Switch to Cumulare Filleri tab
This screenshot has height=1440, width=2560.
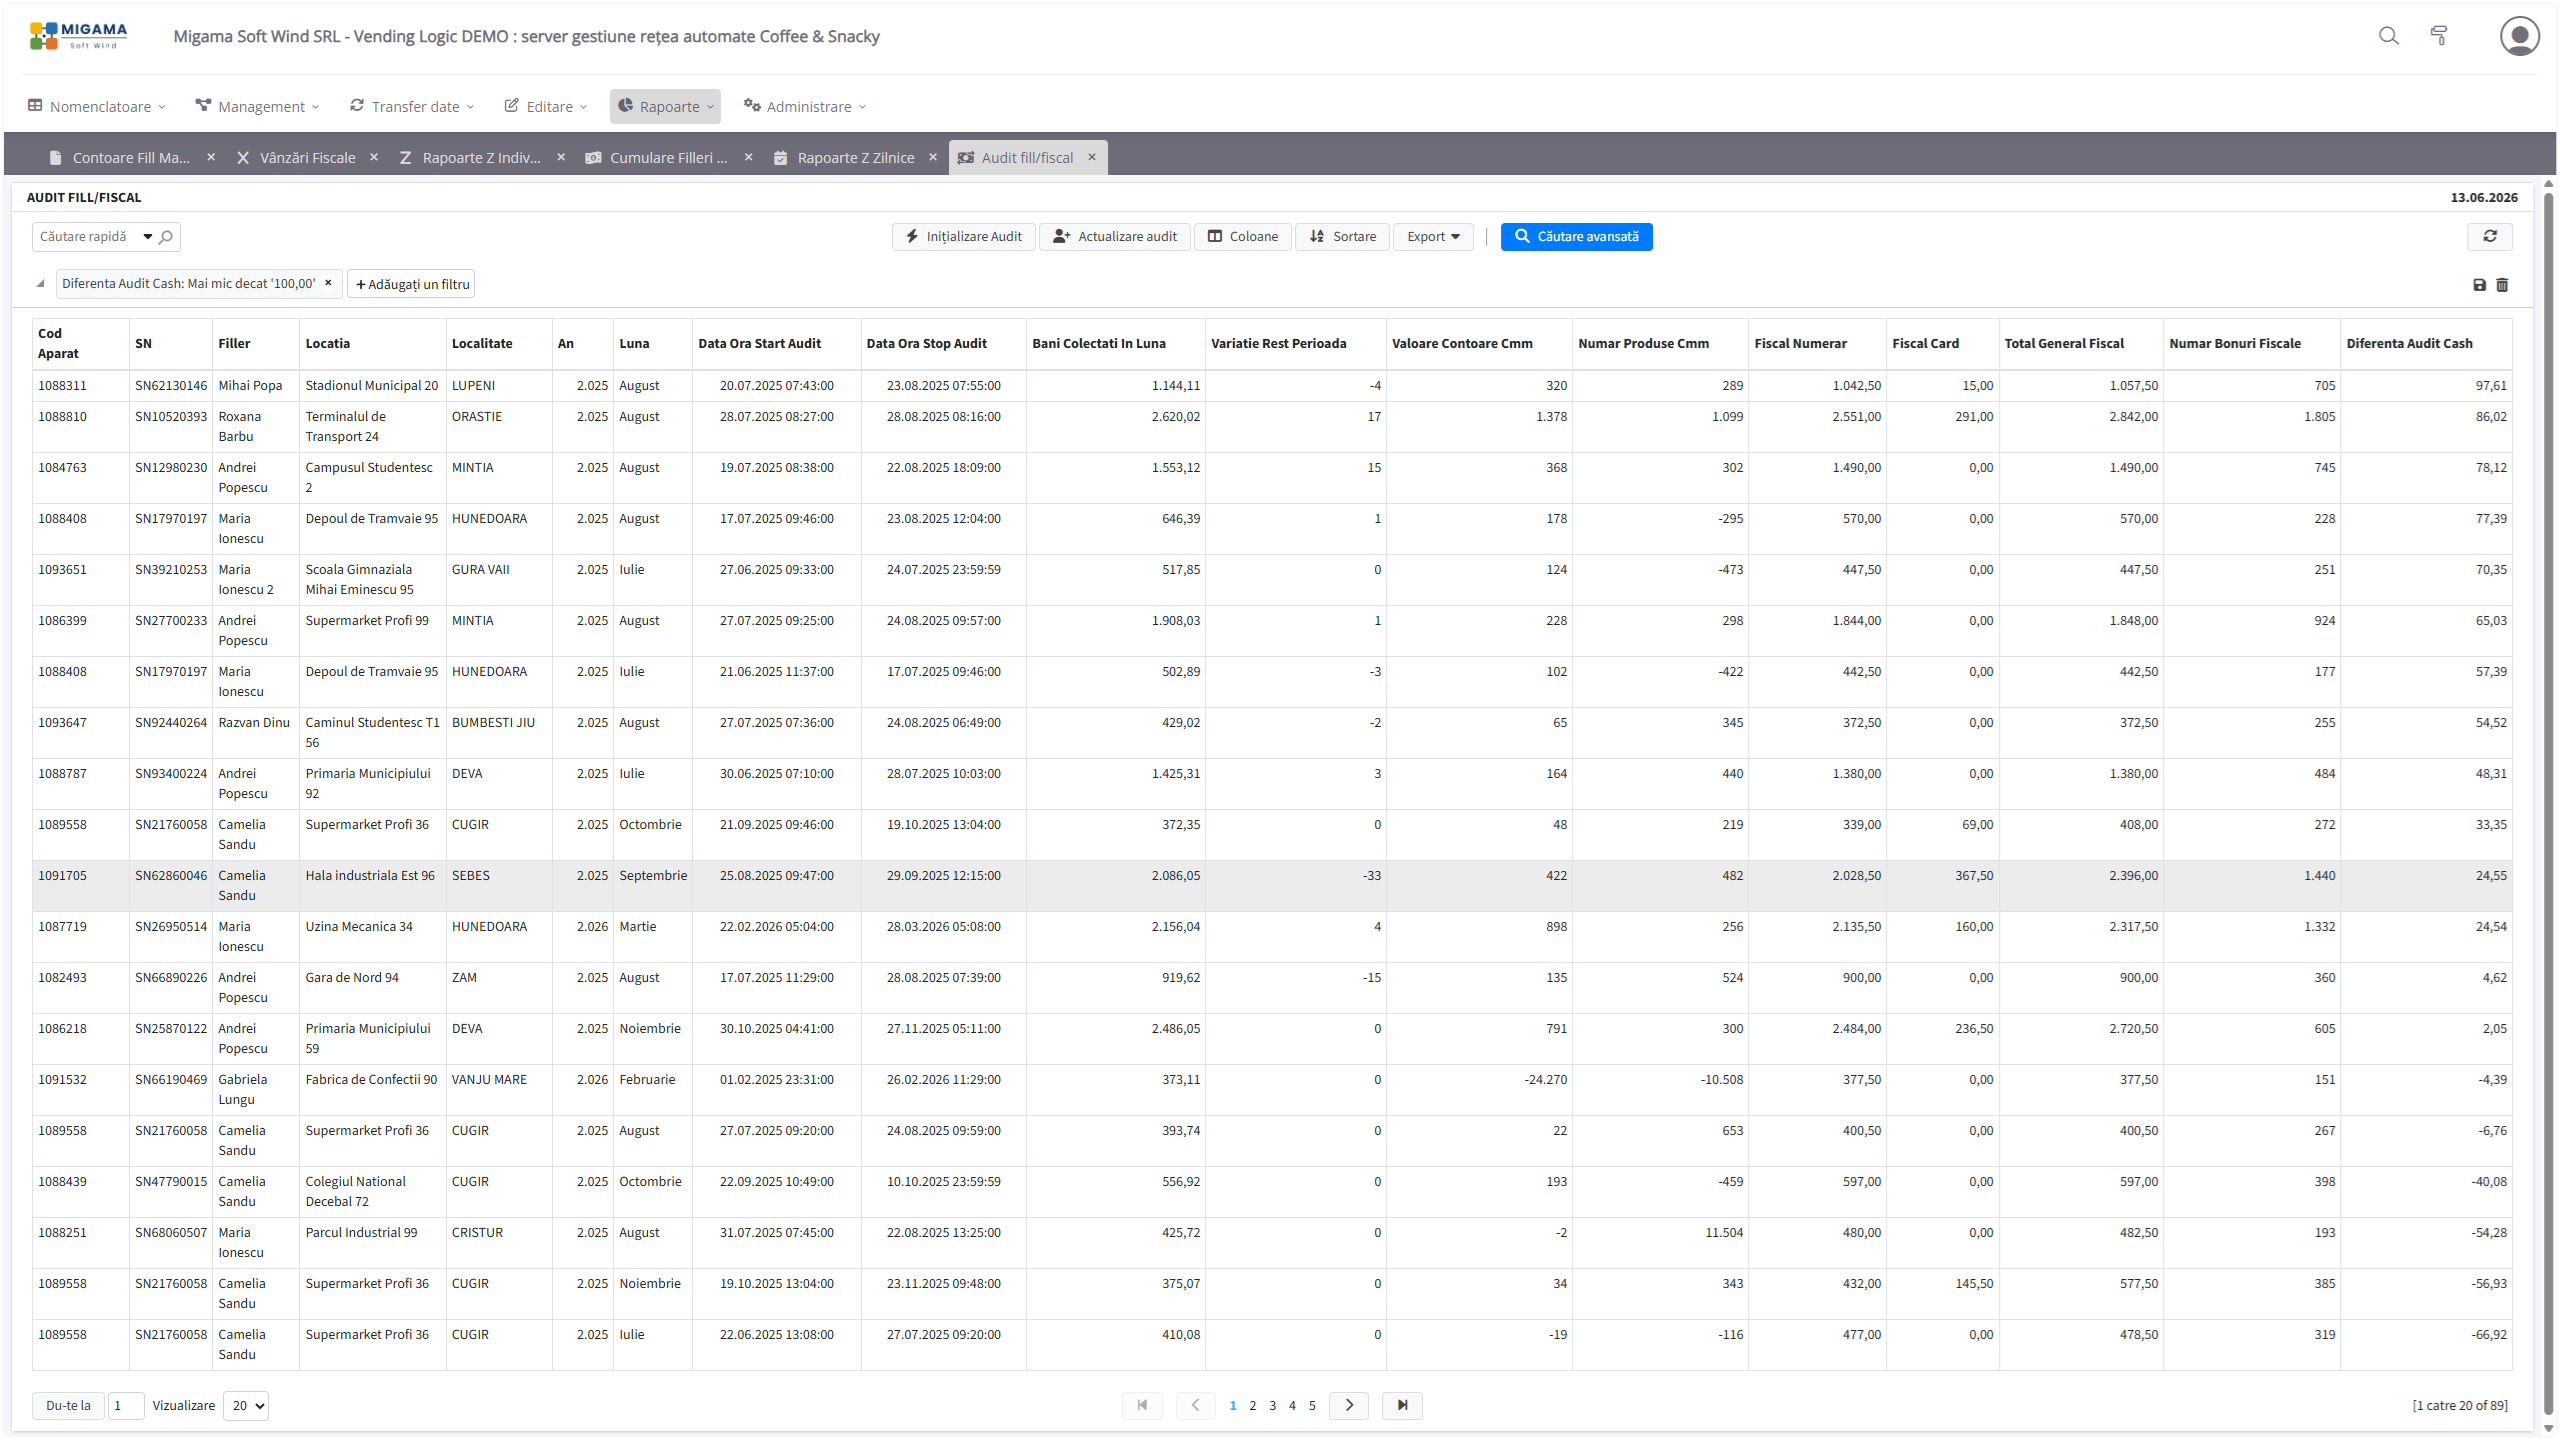pos(669,157)
